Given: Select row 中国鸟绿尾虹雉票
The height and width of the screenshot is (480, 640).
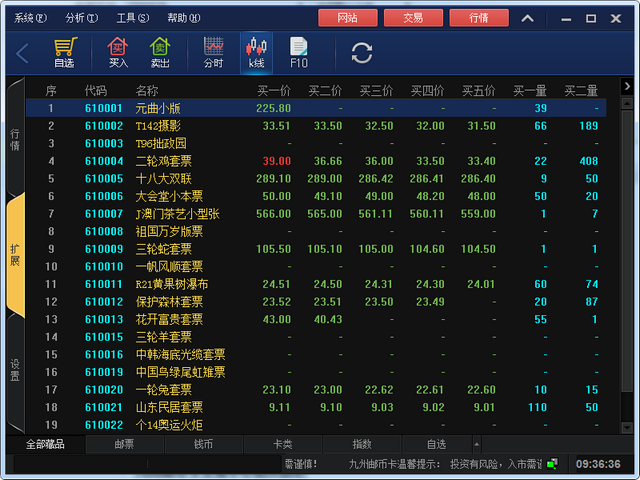Looking at the screenshot, I should 316,372.
